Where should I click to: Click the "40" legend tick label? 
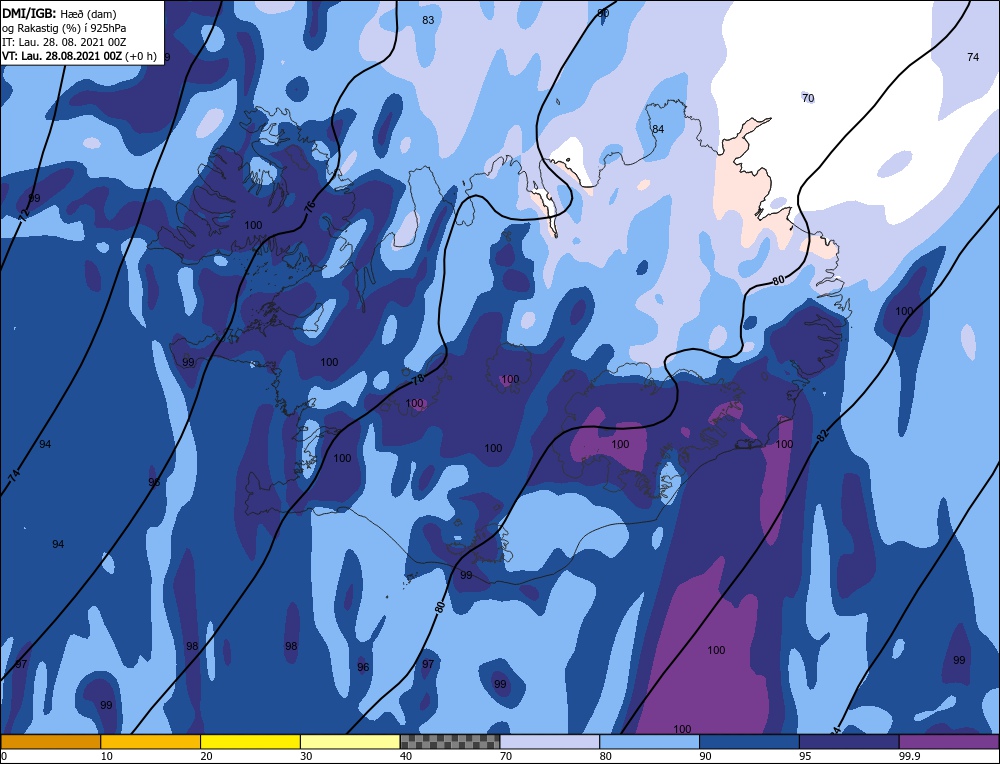pos(406,756)
